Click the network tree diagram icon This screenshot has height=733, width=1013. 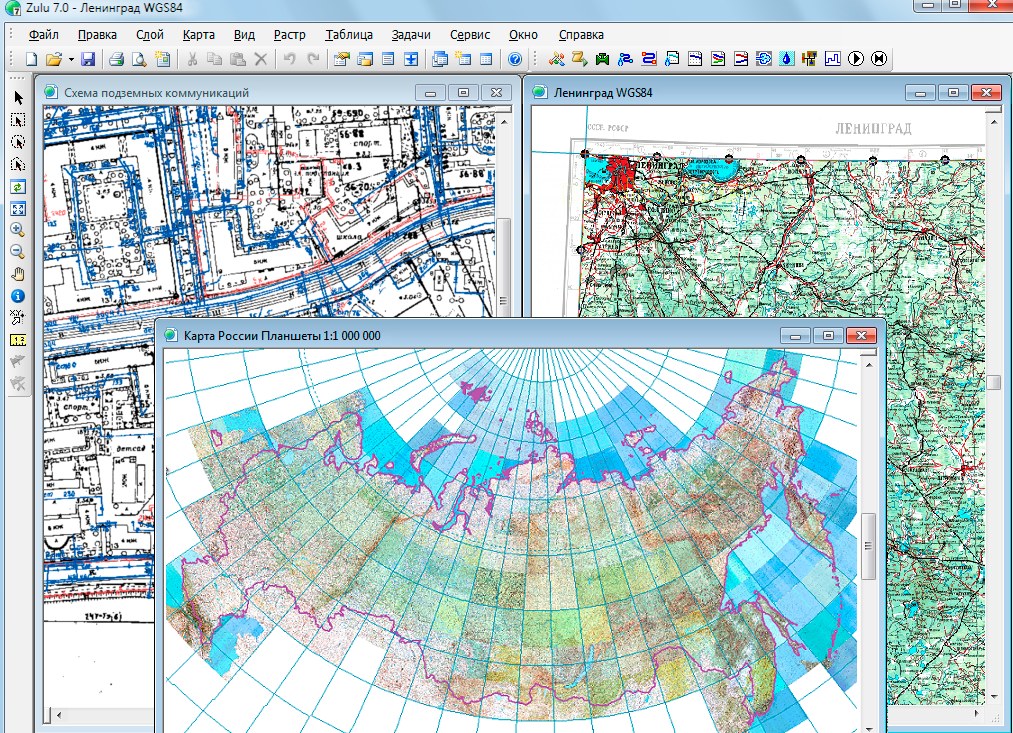click(809, 59)
